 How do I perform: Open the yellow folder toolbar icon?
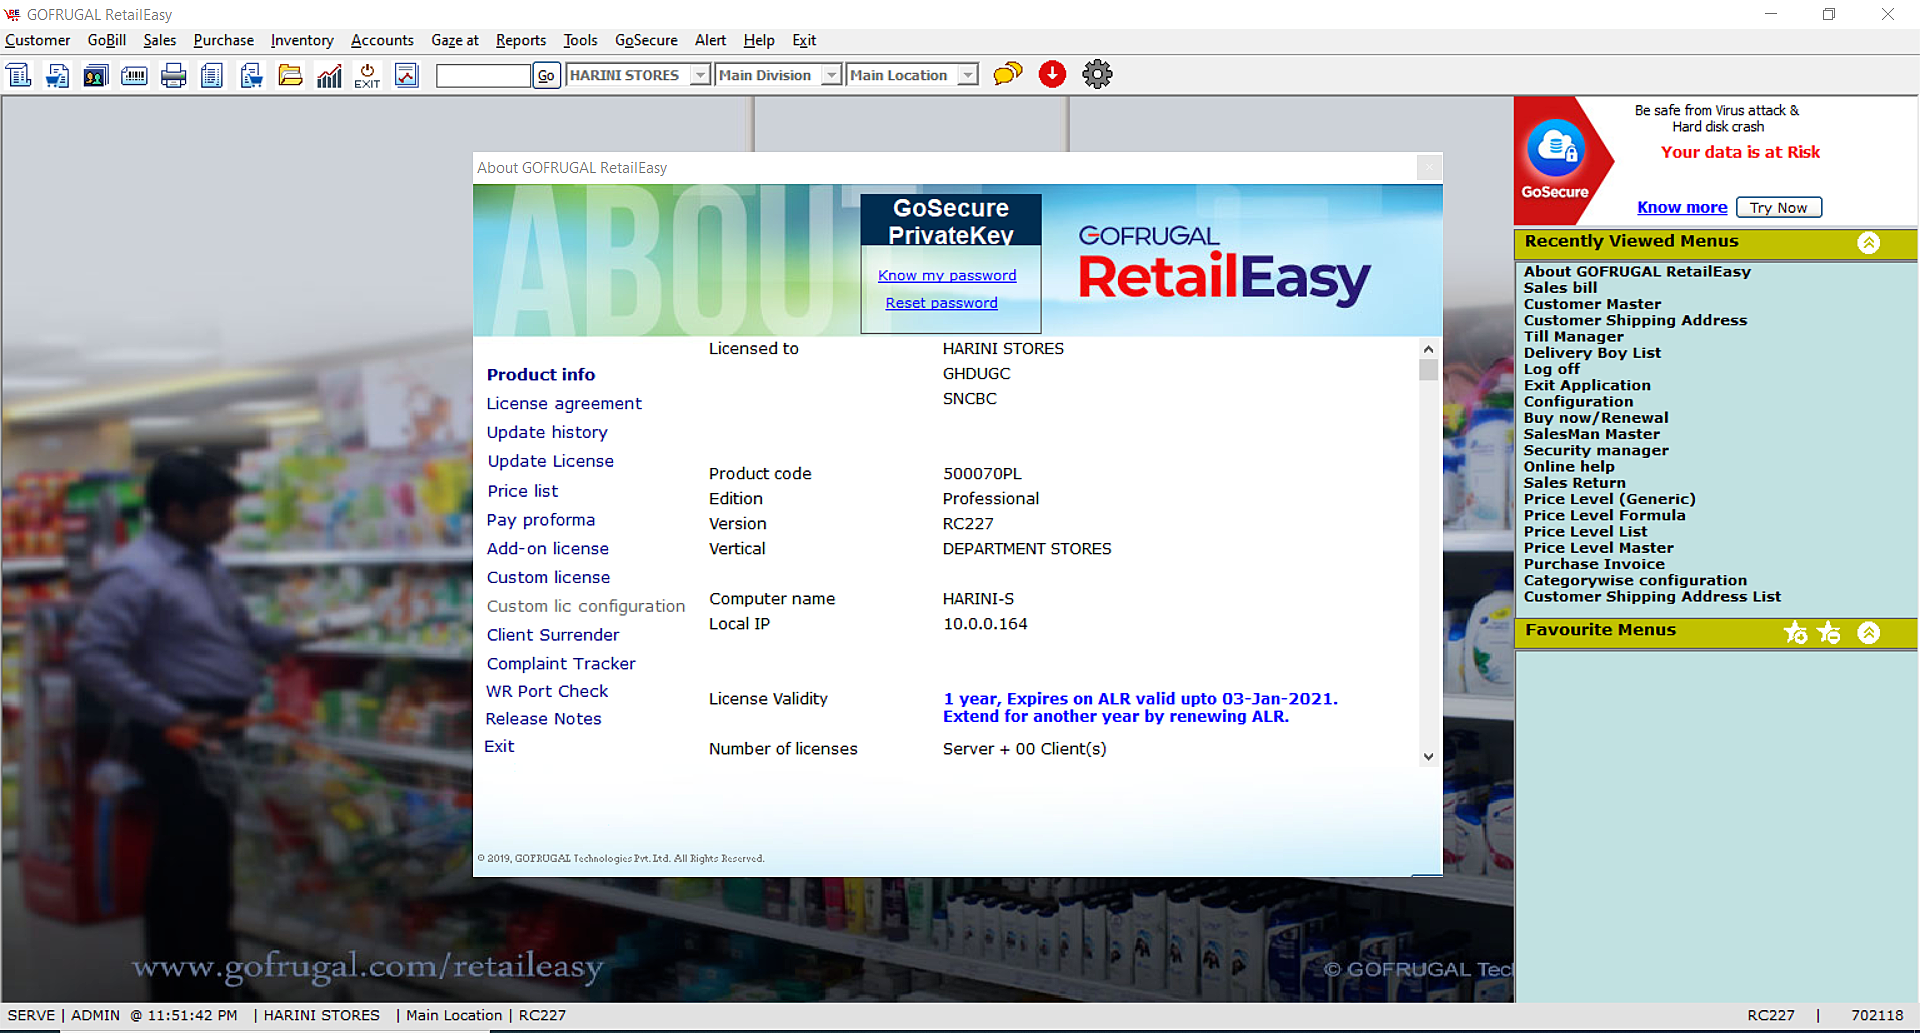click(x=290, y=75)
